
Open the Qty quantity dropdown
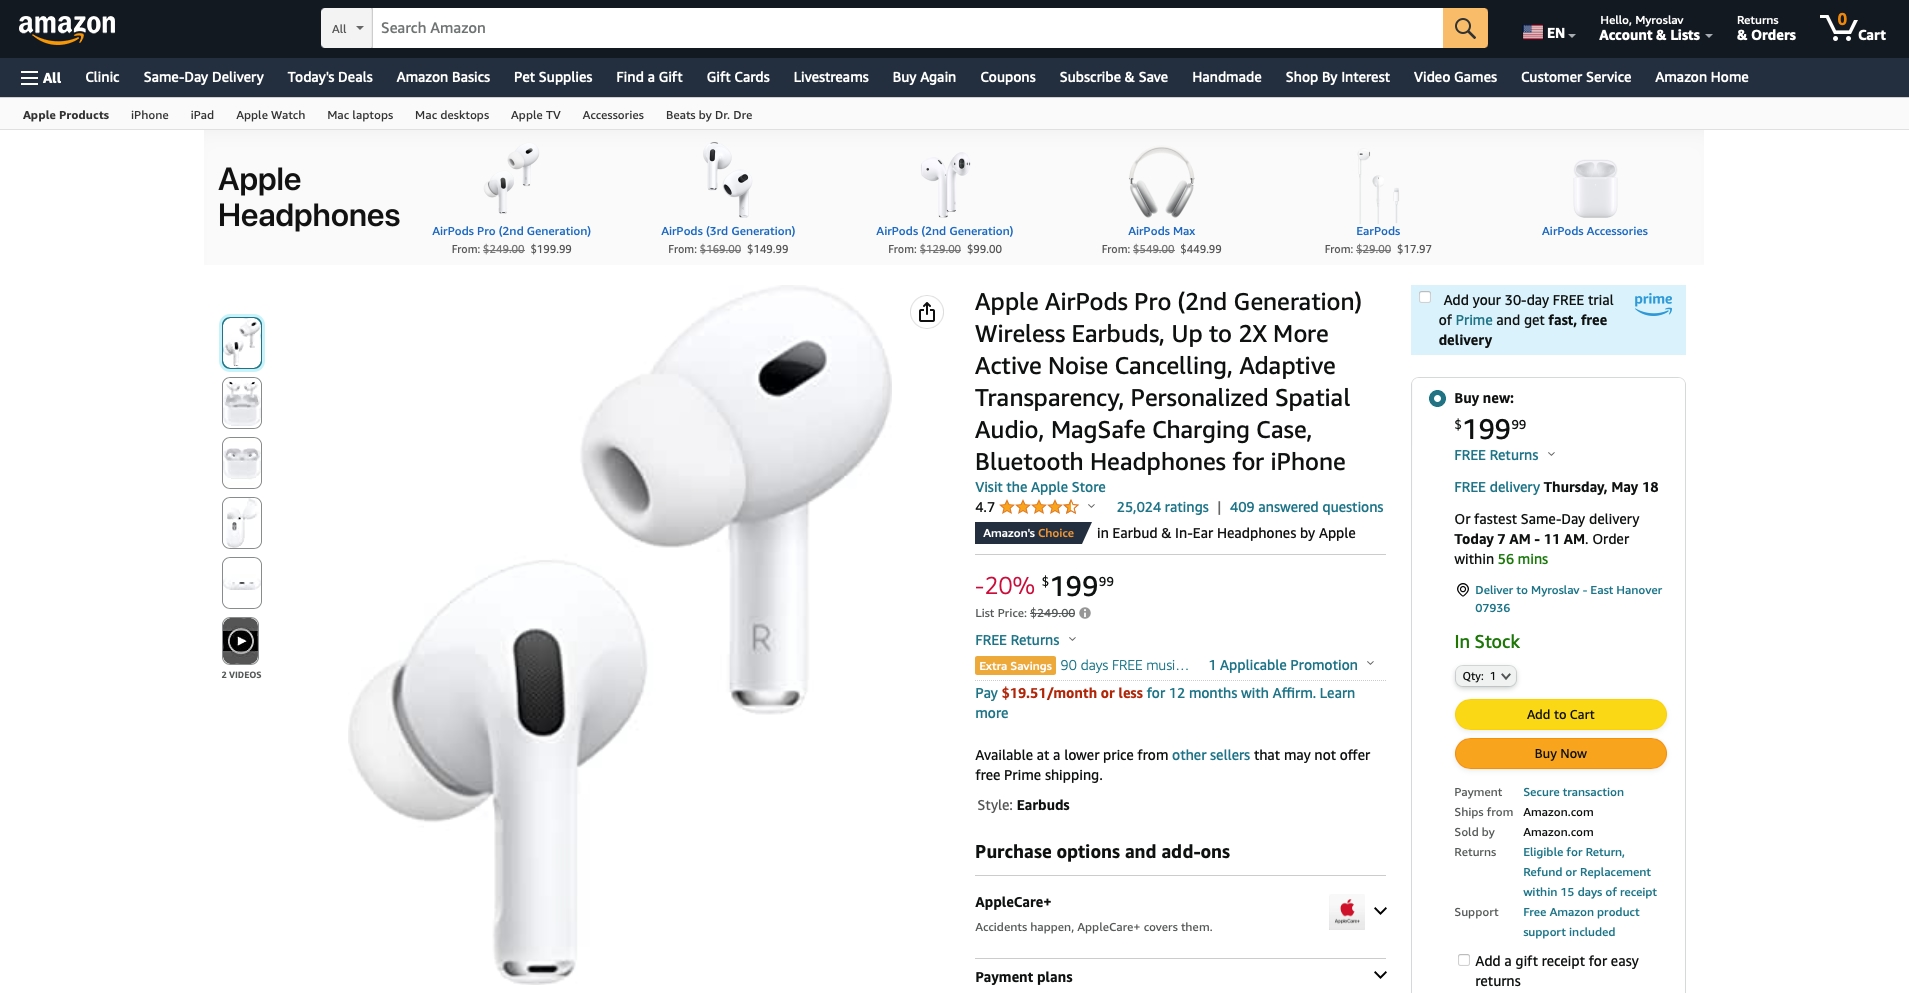(x=1486, y=676)
